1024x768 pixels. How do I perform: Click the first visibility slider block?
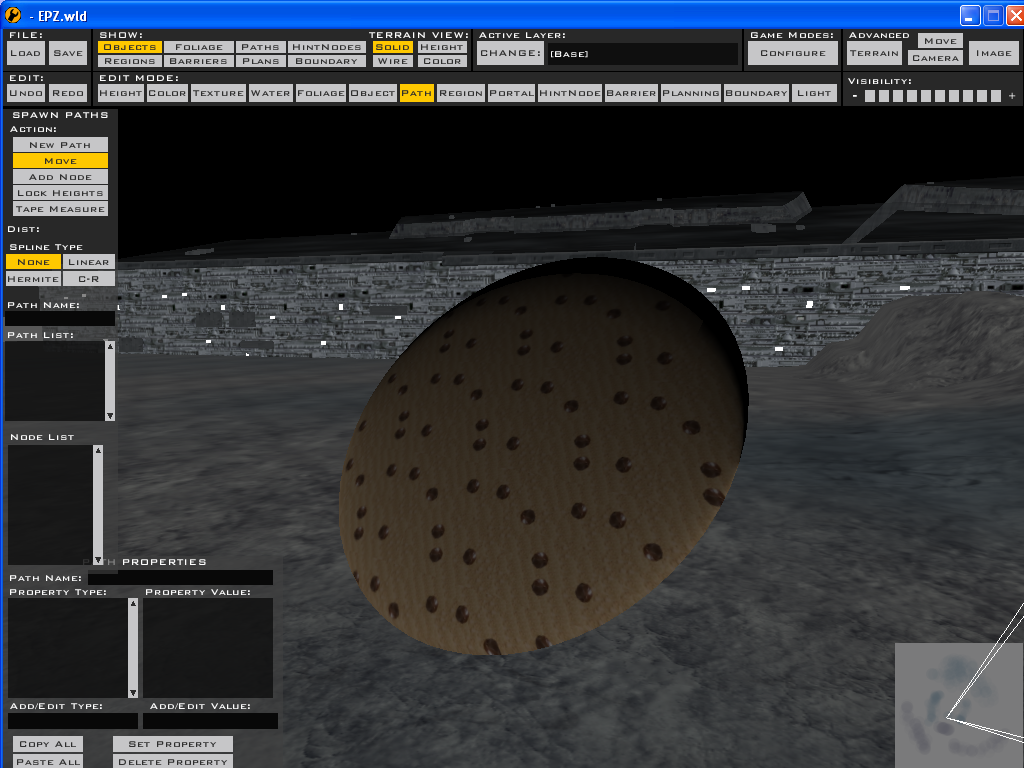click(x=870, y=96)
